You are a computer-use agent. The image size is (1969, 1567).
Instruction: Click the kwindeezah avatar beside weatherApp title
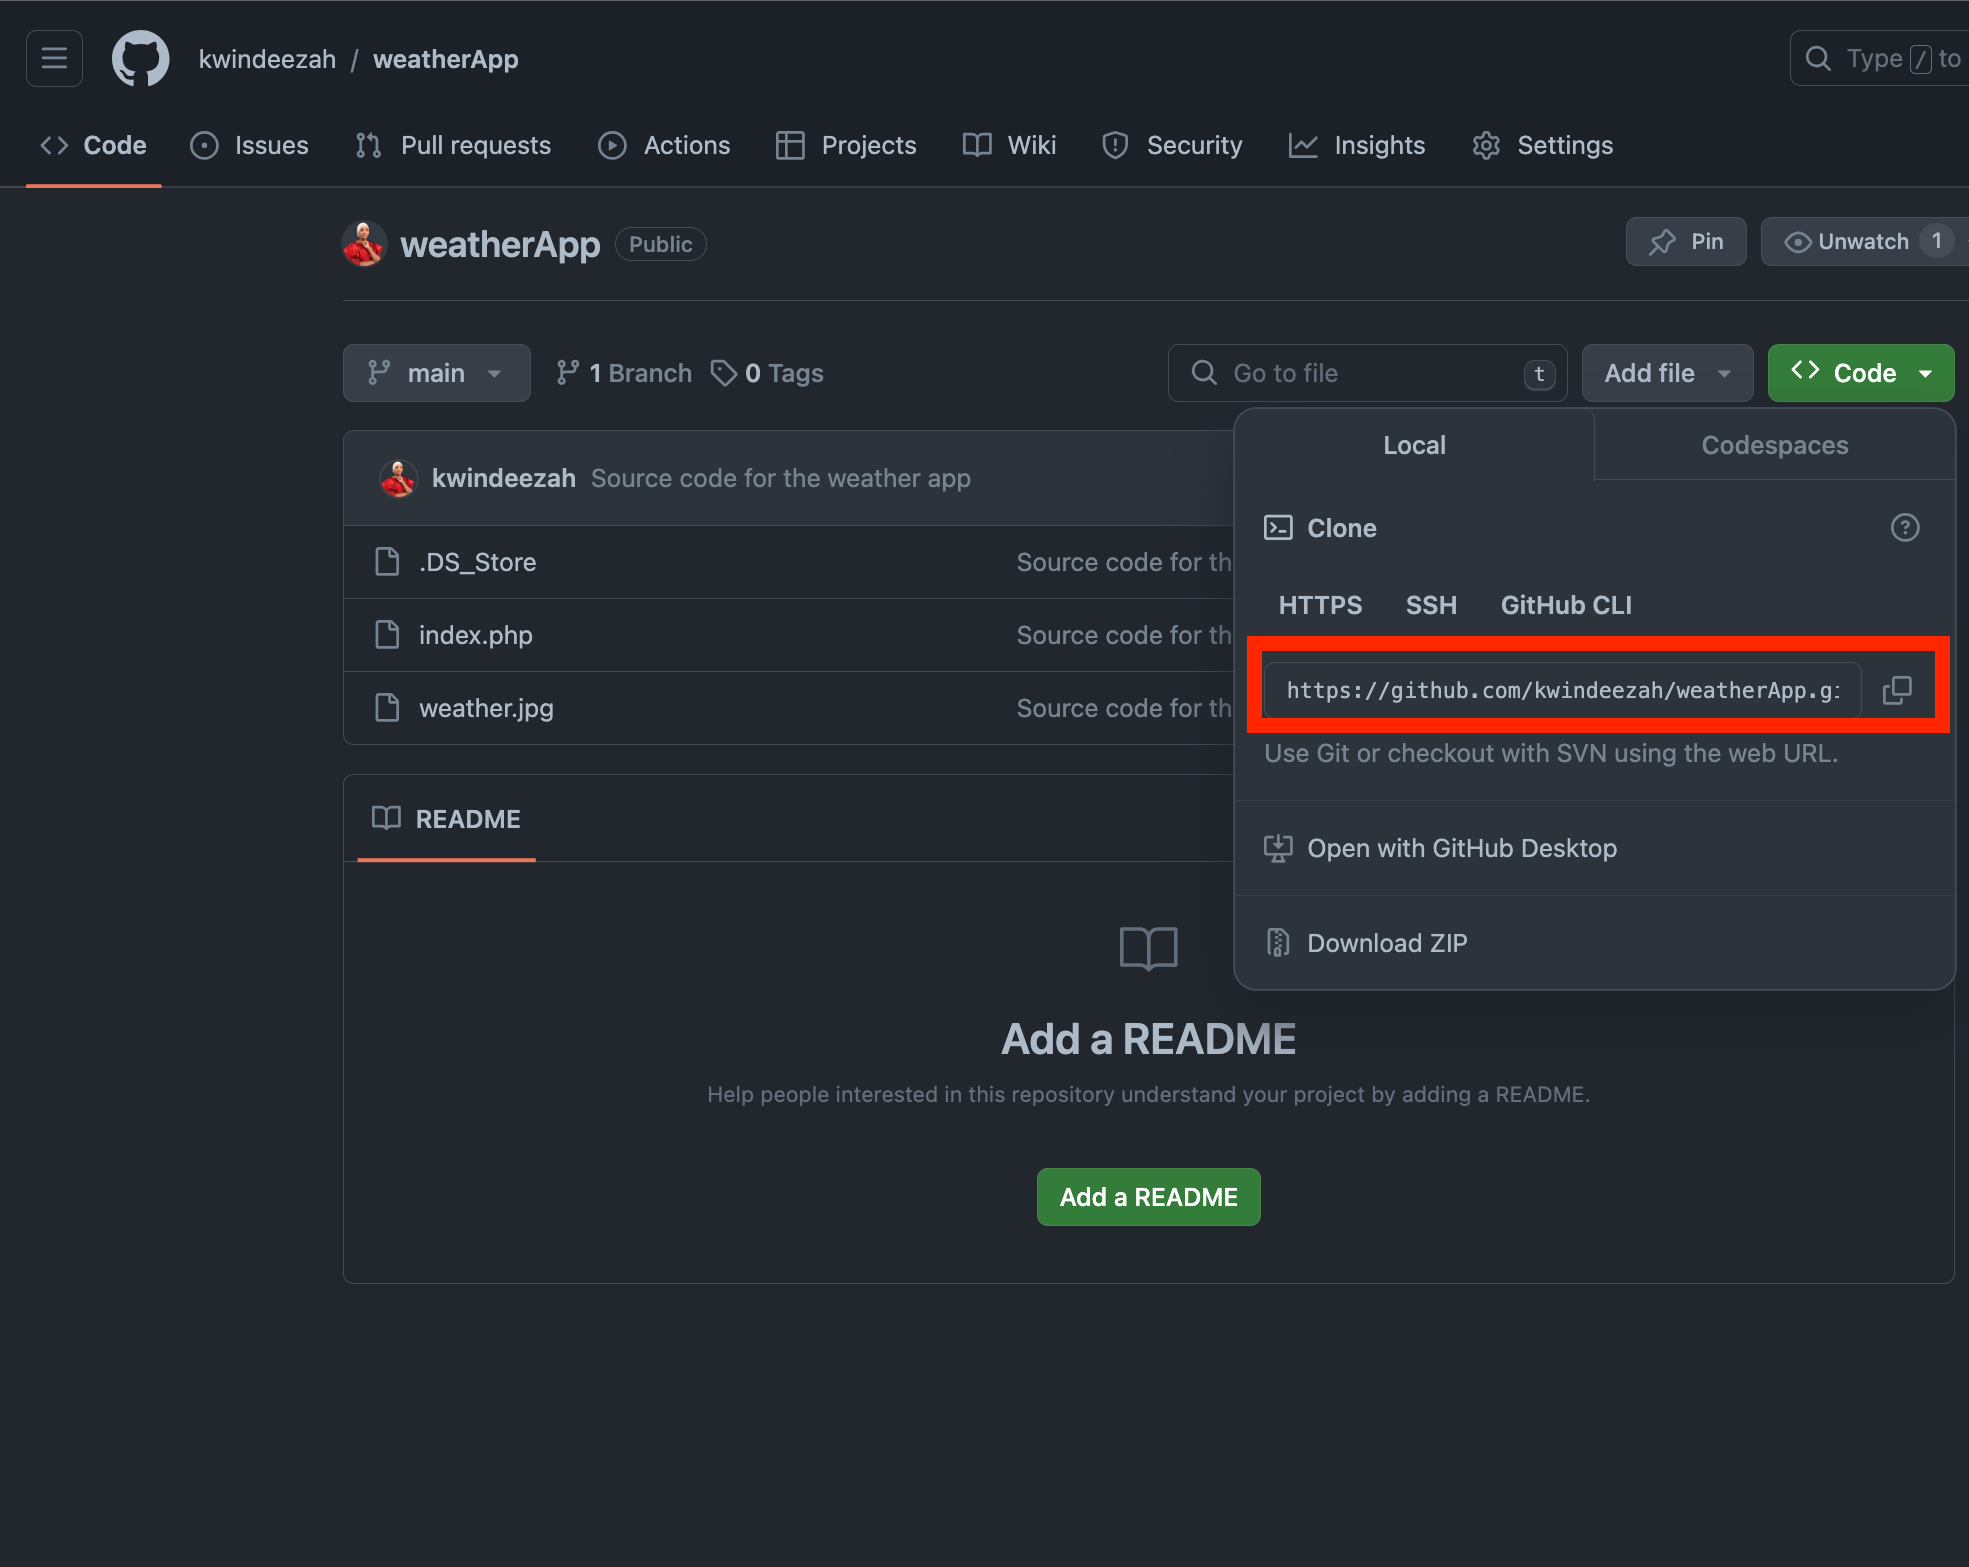point(364,245)
